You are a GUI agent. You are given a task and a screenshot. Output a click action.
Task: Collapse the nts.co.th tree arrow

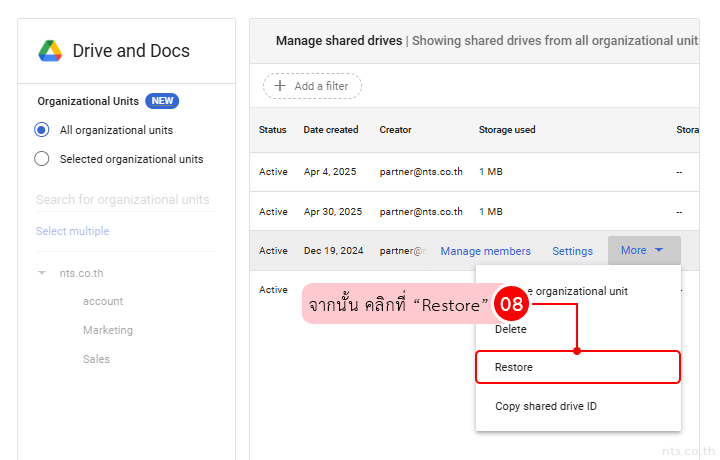[x=42, y=273]
